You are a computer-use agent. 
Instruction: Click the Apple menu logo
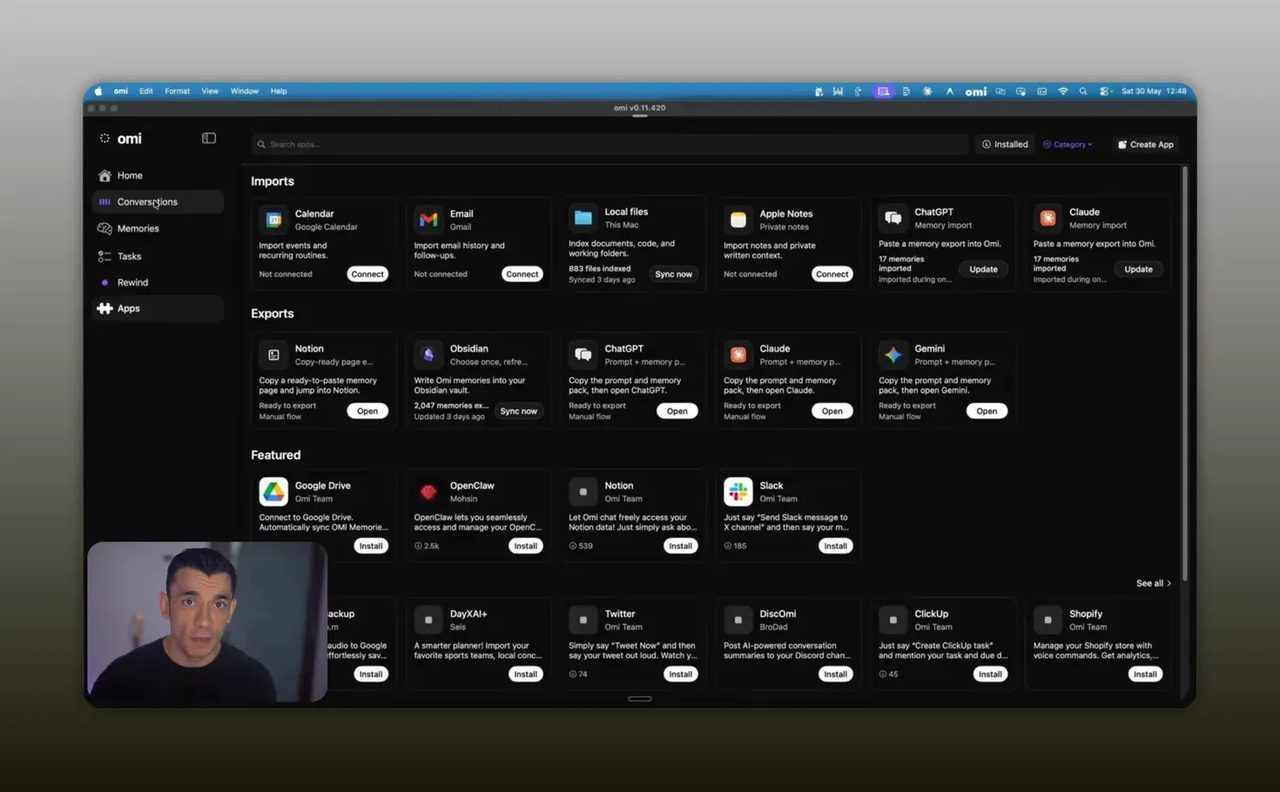tap(98, 91)
